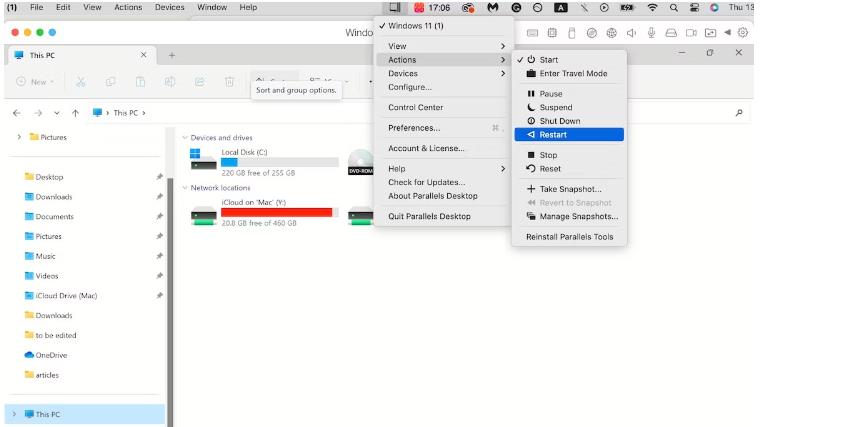This screenshot has width=854, height=427.
Task: Switch to the This PC Explorer tab
Action: point(81,55)
